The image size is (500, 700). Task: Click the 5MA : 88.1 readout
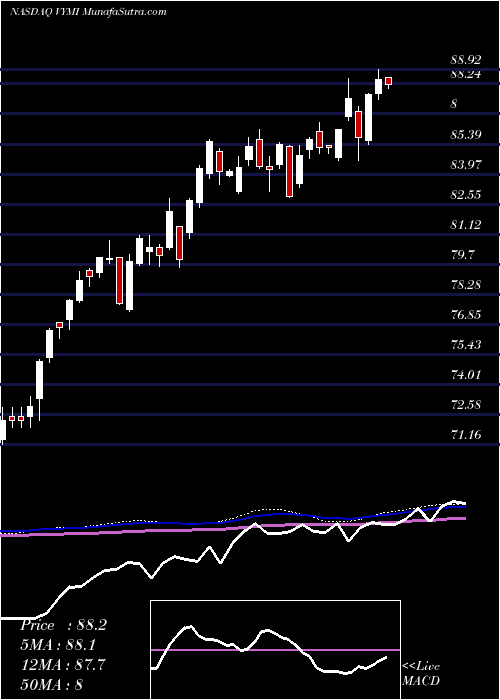point(58,645)
